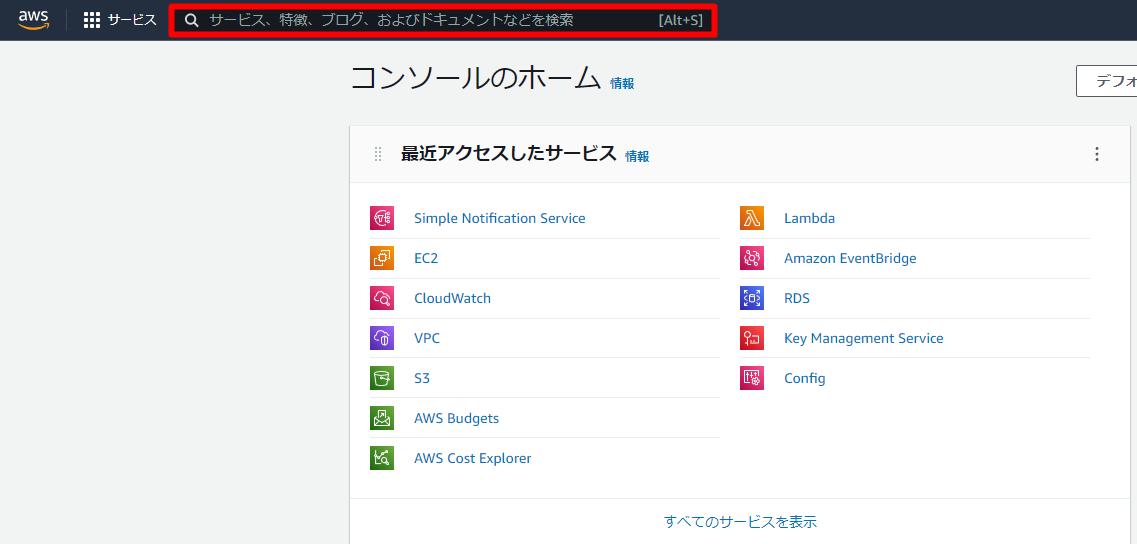Open the Lambda link
The height and width of the screenshot is (544, 1137).
tap(809, 218)
